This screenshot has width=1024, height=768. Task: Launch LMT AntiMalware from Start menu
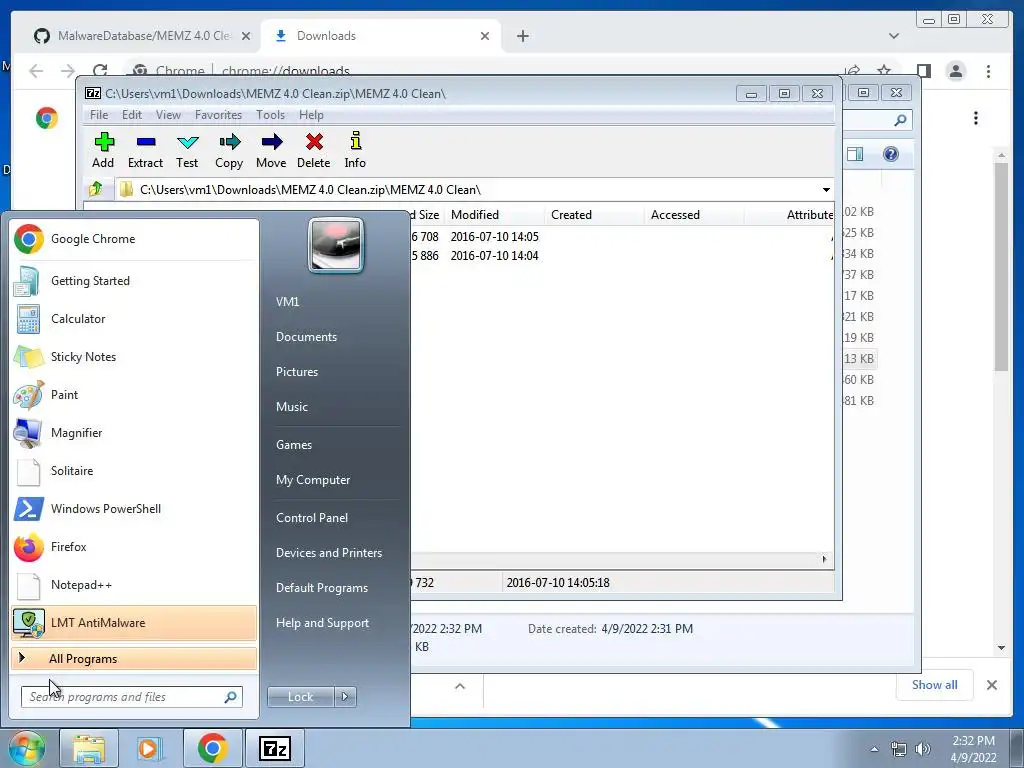[134, 622]
